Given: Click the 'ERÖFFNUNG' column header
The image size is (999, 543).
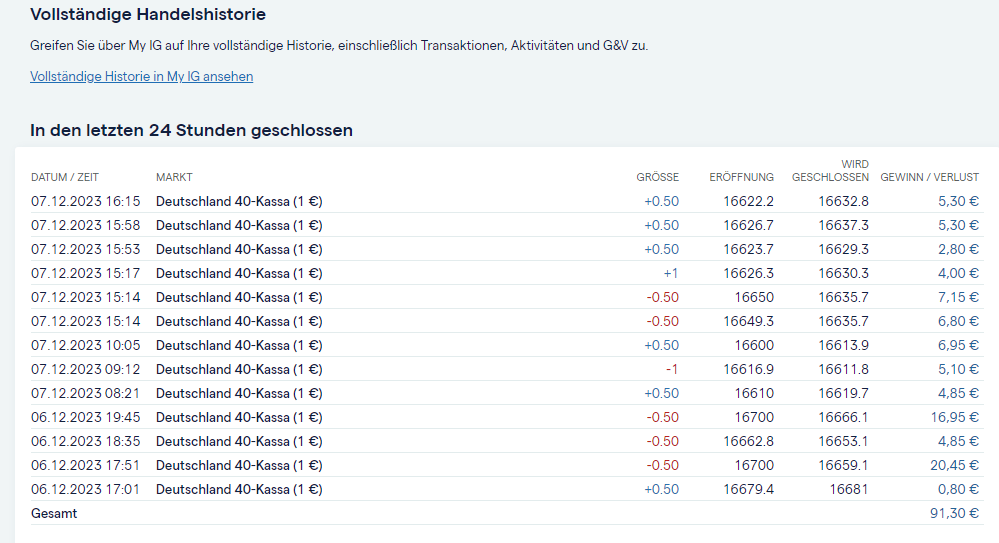Looking at the screenshot, I should [741, 177].
